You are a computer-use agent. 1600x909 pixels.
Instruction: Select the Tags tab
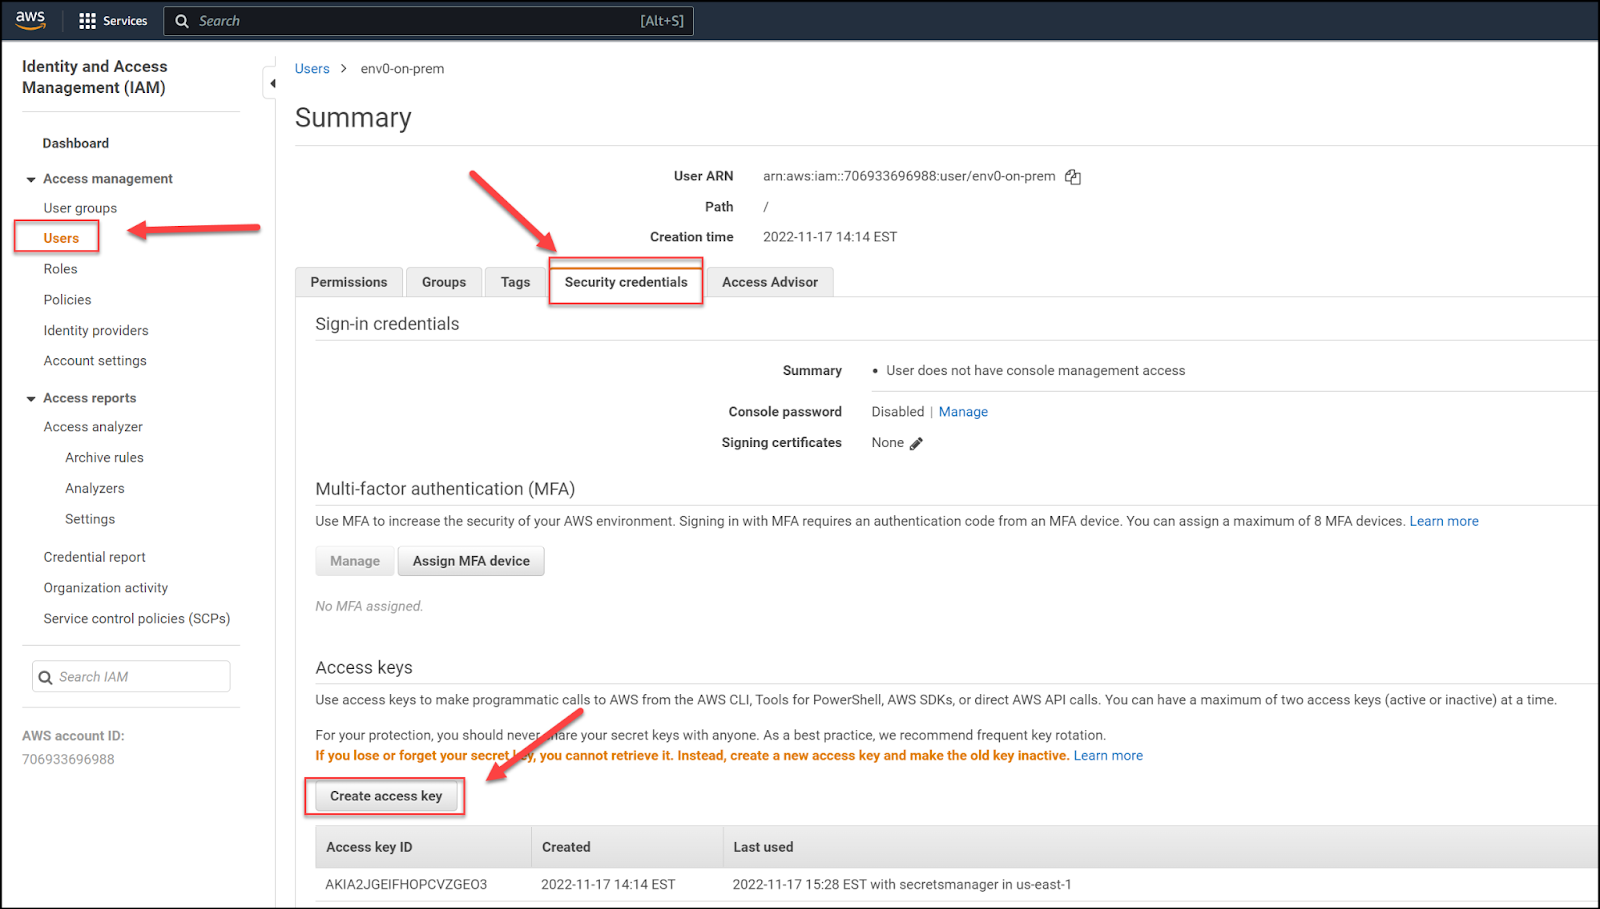[x=516, y=282]
